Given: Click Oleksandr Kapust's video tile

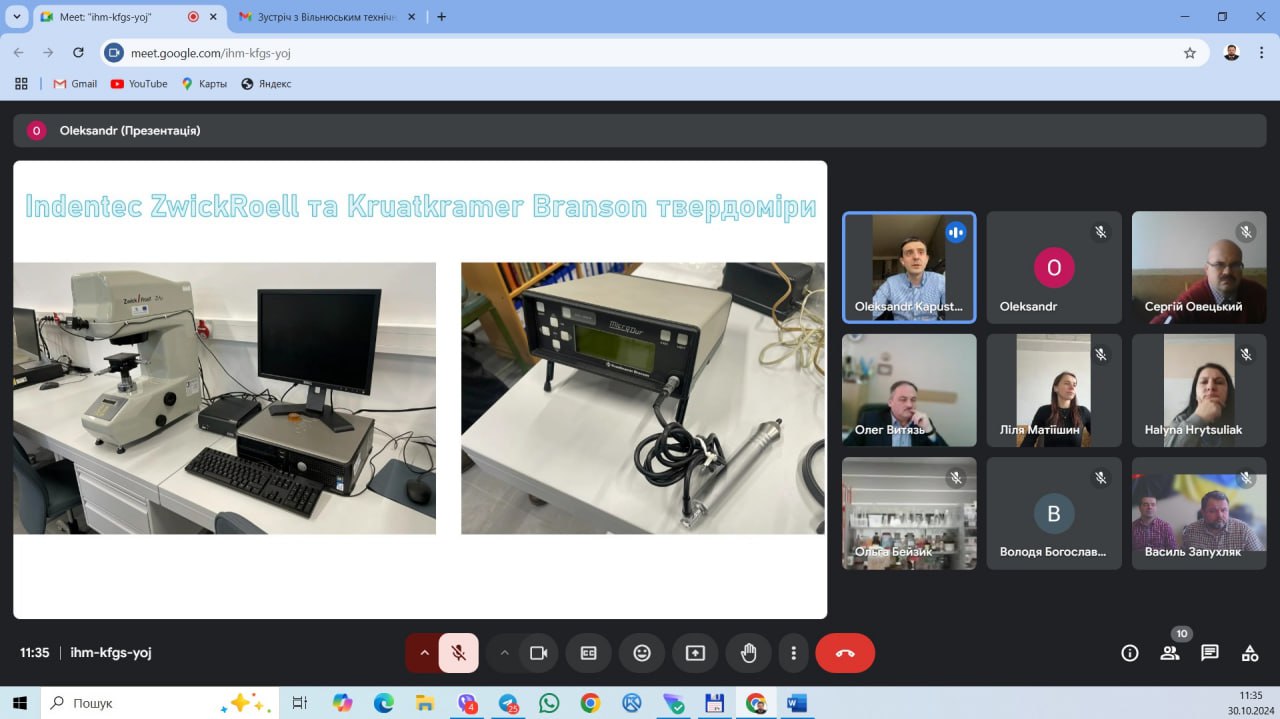Looking at the screenshot, I should pyautogui.click(x=909, y=267).
